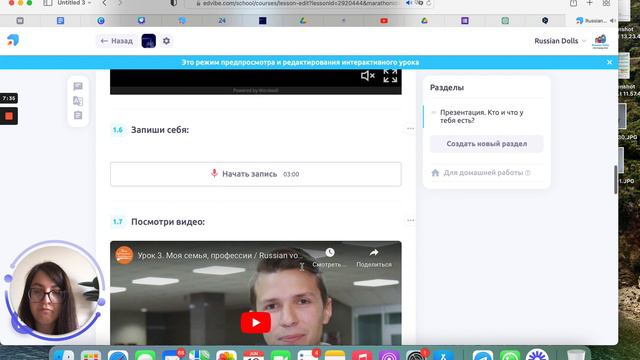The height and width of the screenshot is (360, 640).
Task: Switch to the Russian... Edvibe tab
Action: pyautogui.click(x=591, y=20)
